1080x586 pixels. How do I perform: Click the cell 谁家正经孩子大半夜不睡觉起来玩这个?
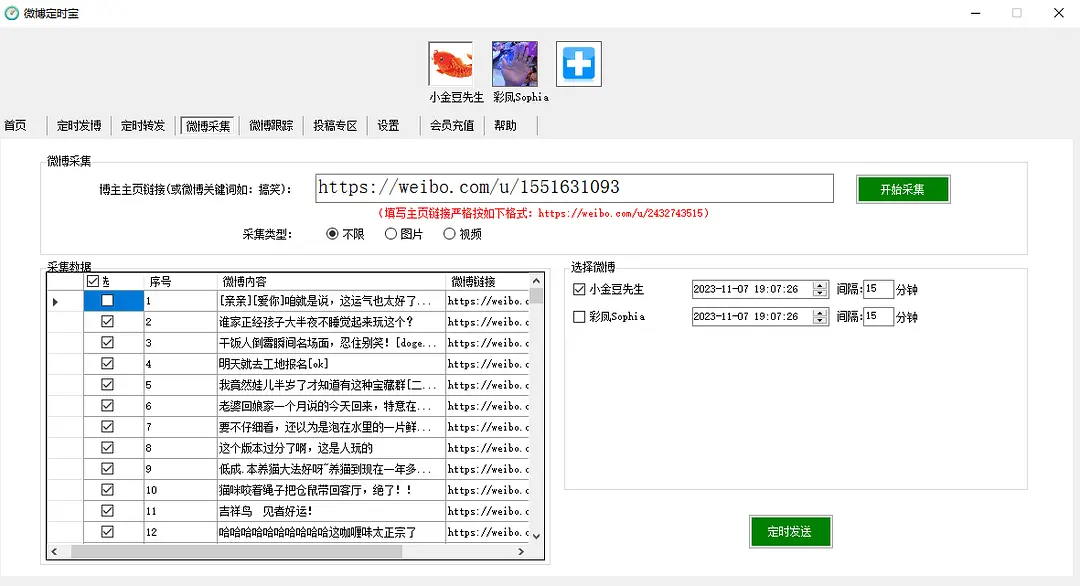point(331,322)
